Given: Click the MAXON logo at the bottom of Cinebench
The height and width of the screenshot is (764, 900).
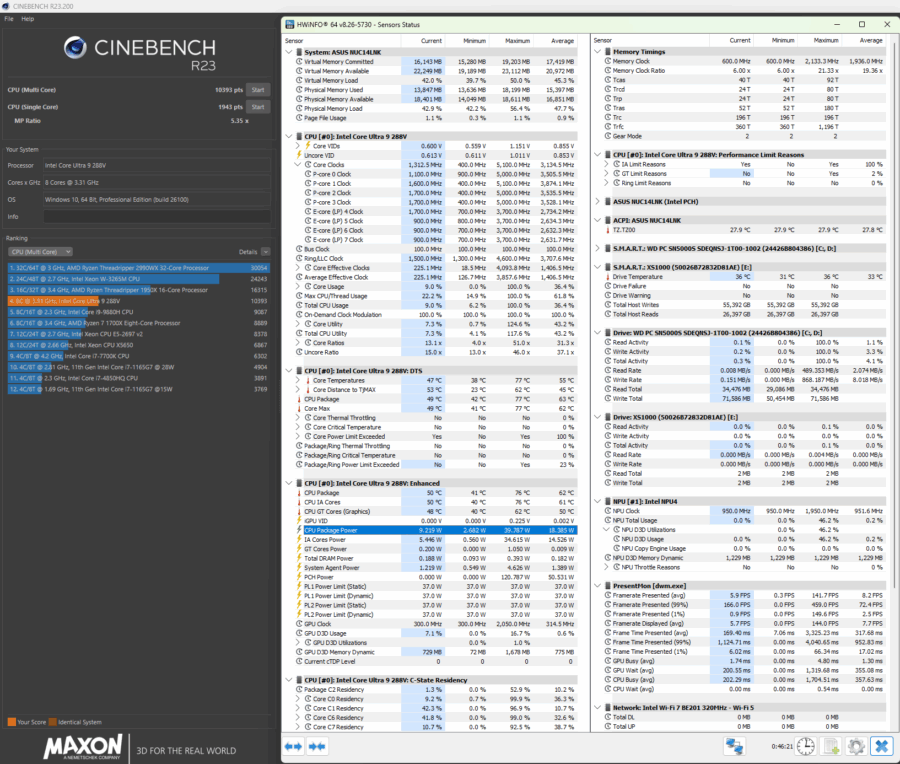Looking at the screenshot, I should click(x=83, y=747).
